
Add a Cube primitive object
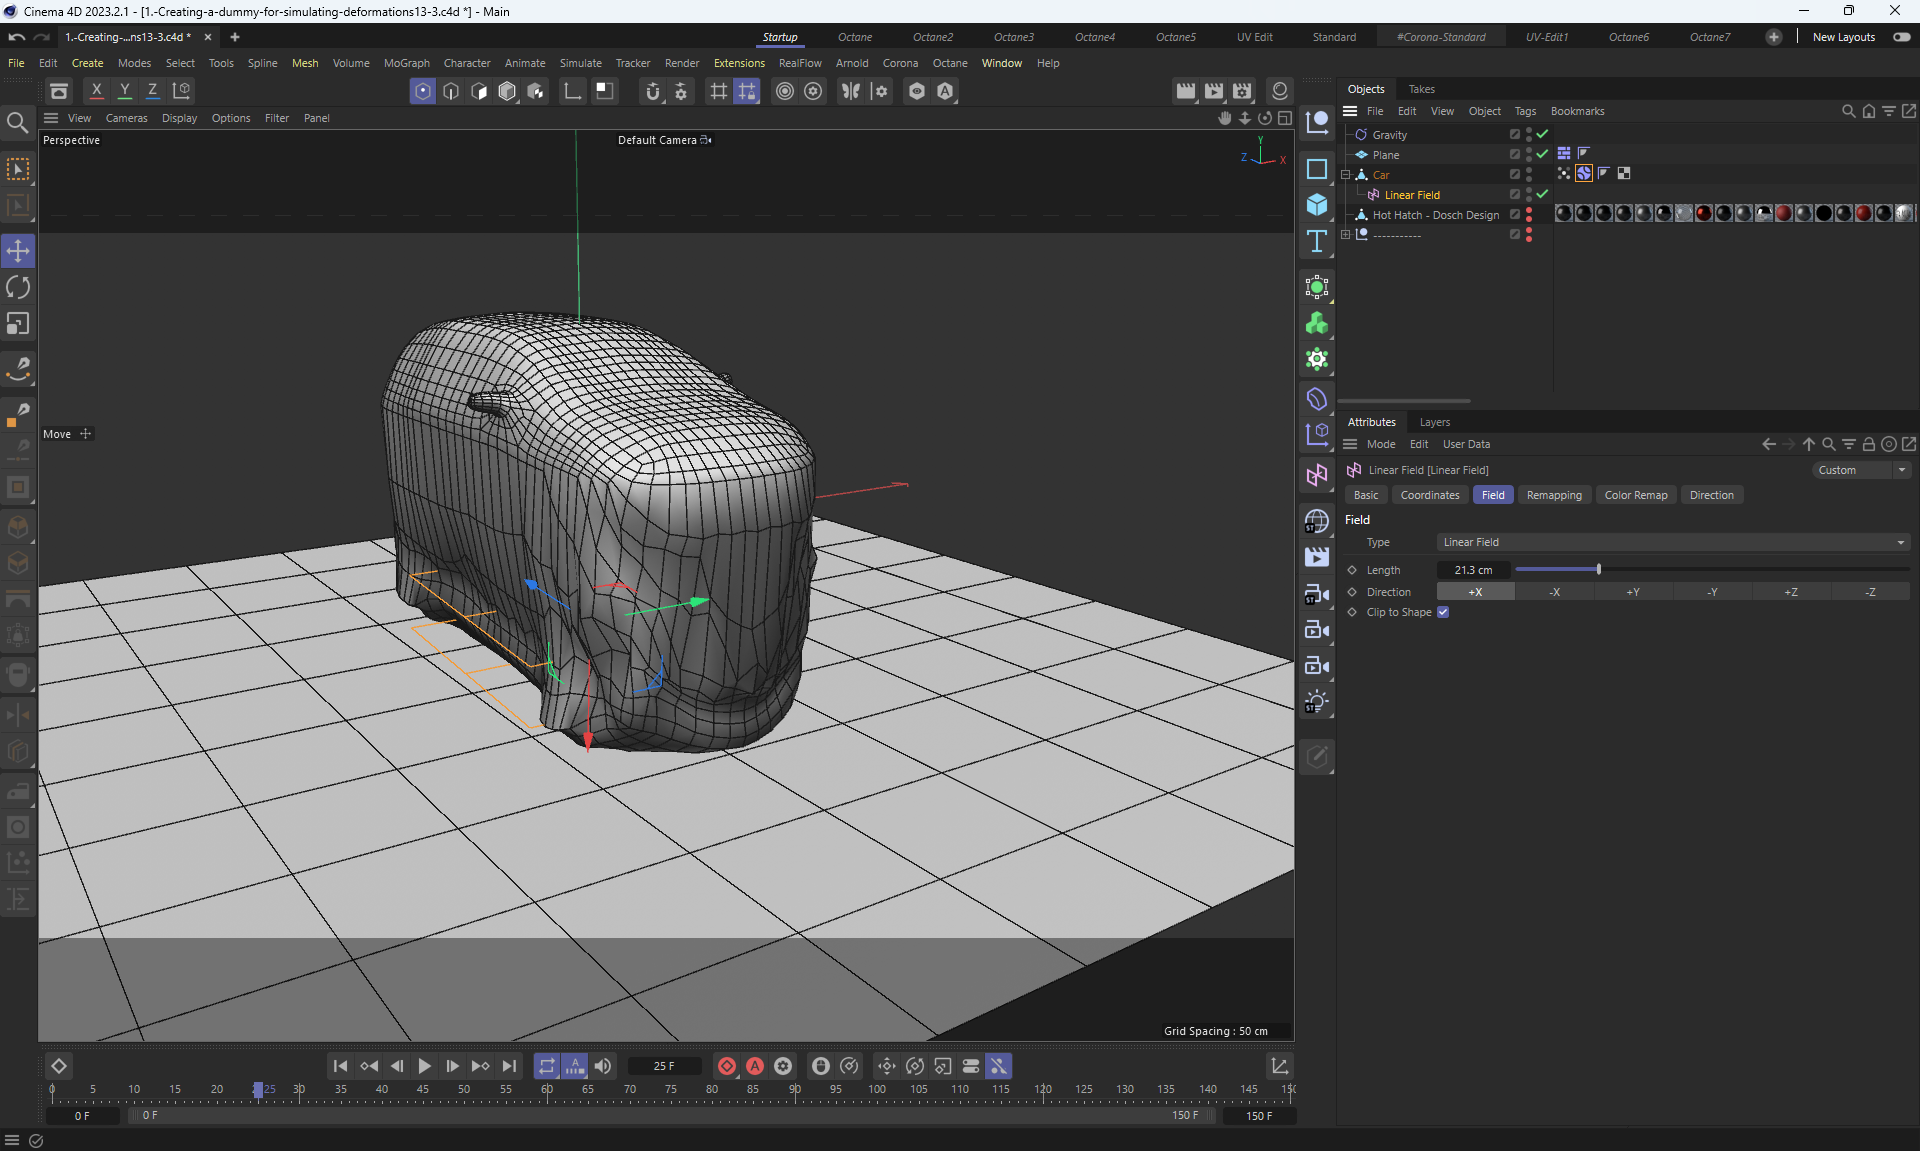tap(1317, 205)
